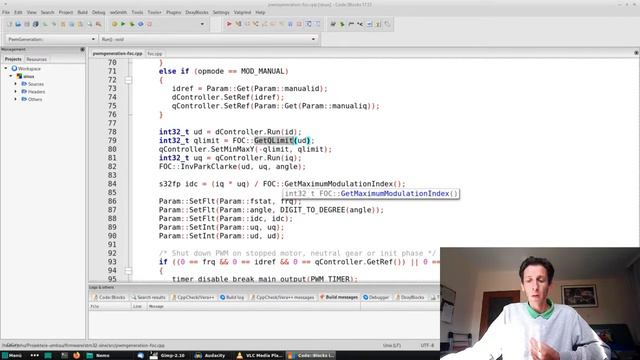Image resolution: width=640 pixels, height=360 pixels.
Task: Click the green Run icon
Action: [x=123, y=24]
